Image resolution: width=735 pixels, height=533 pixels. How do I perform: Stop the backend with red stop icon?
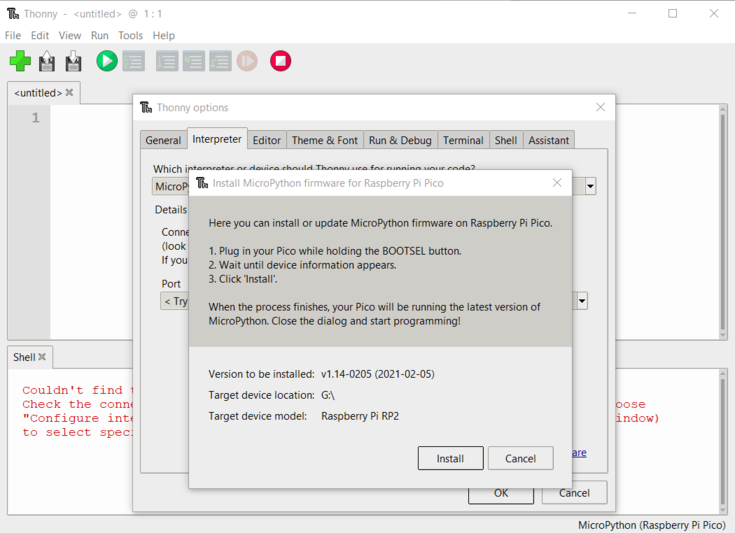tap(280, 61)
